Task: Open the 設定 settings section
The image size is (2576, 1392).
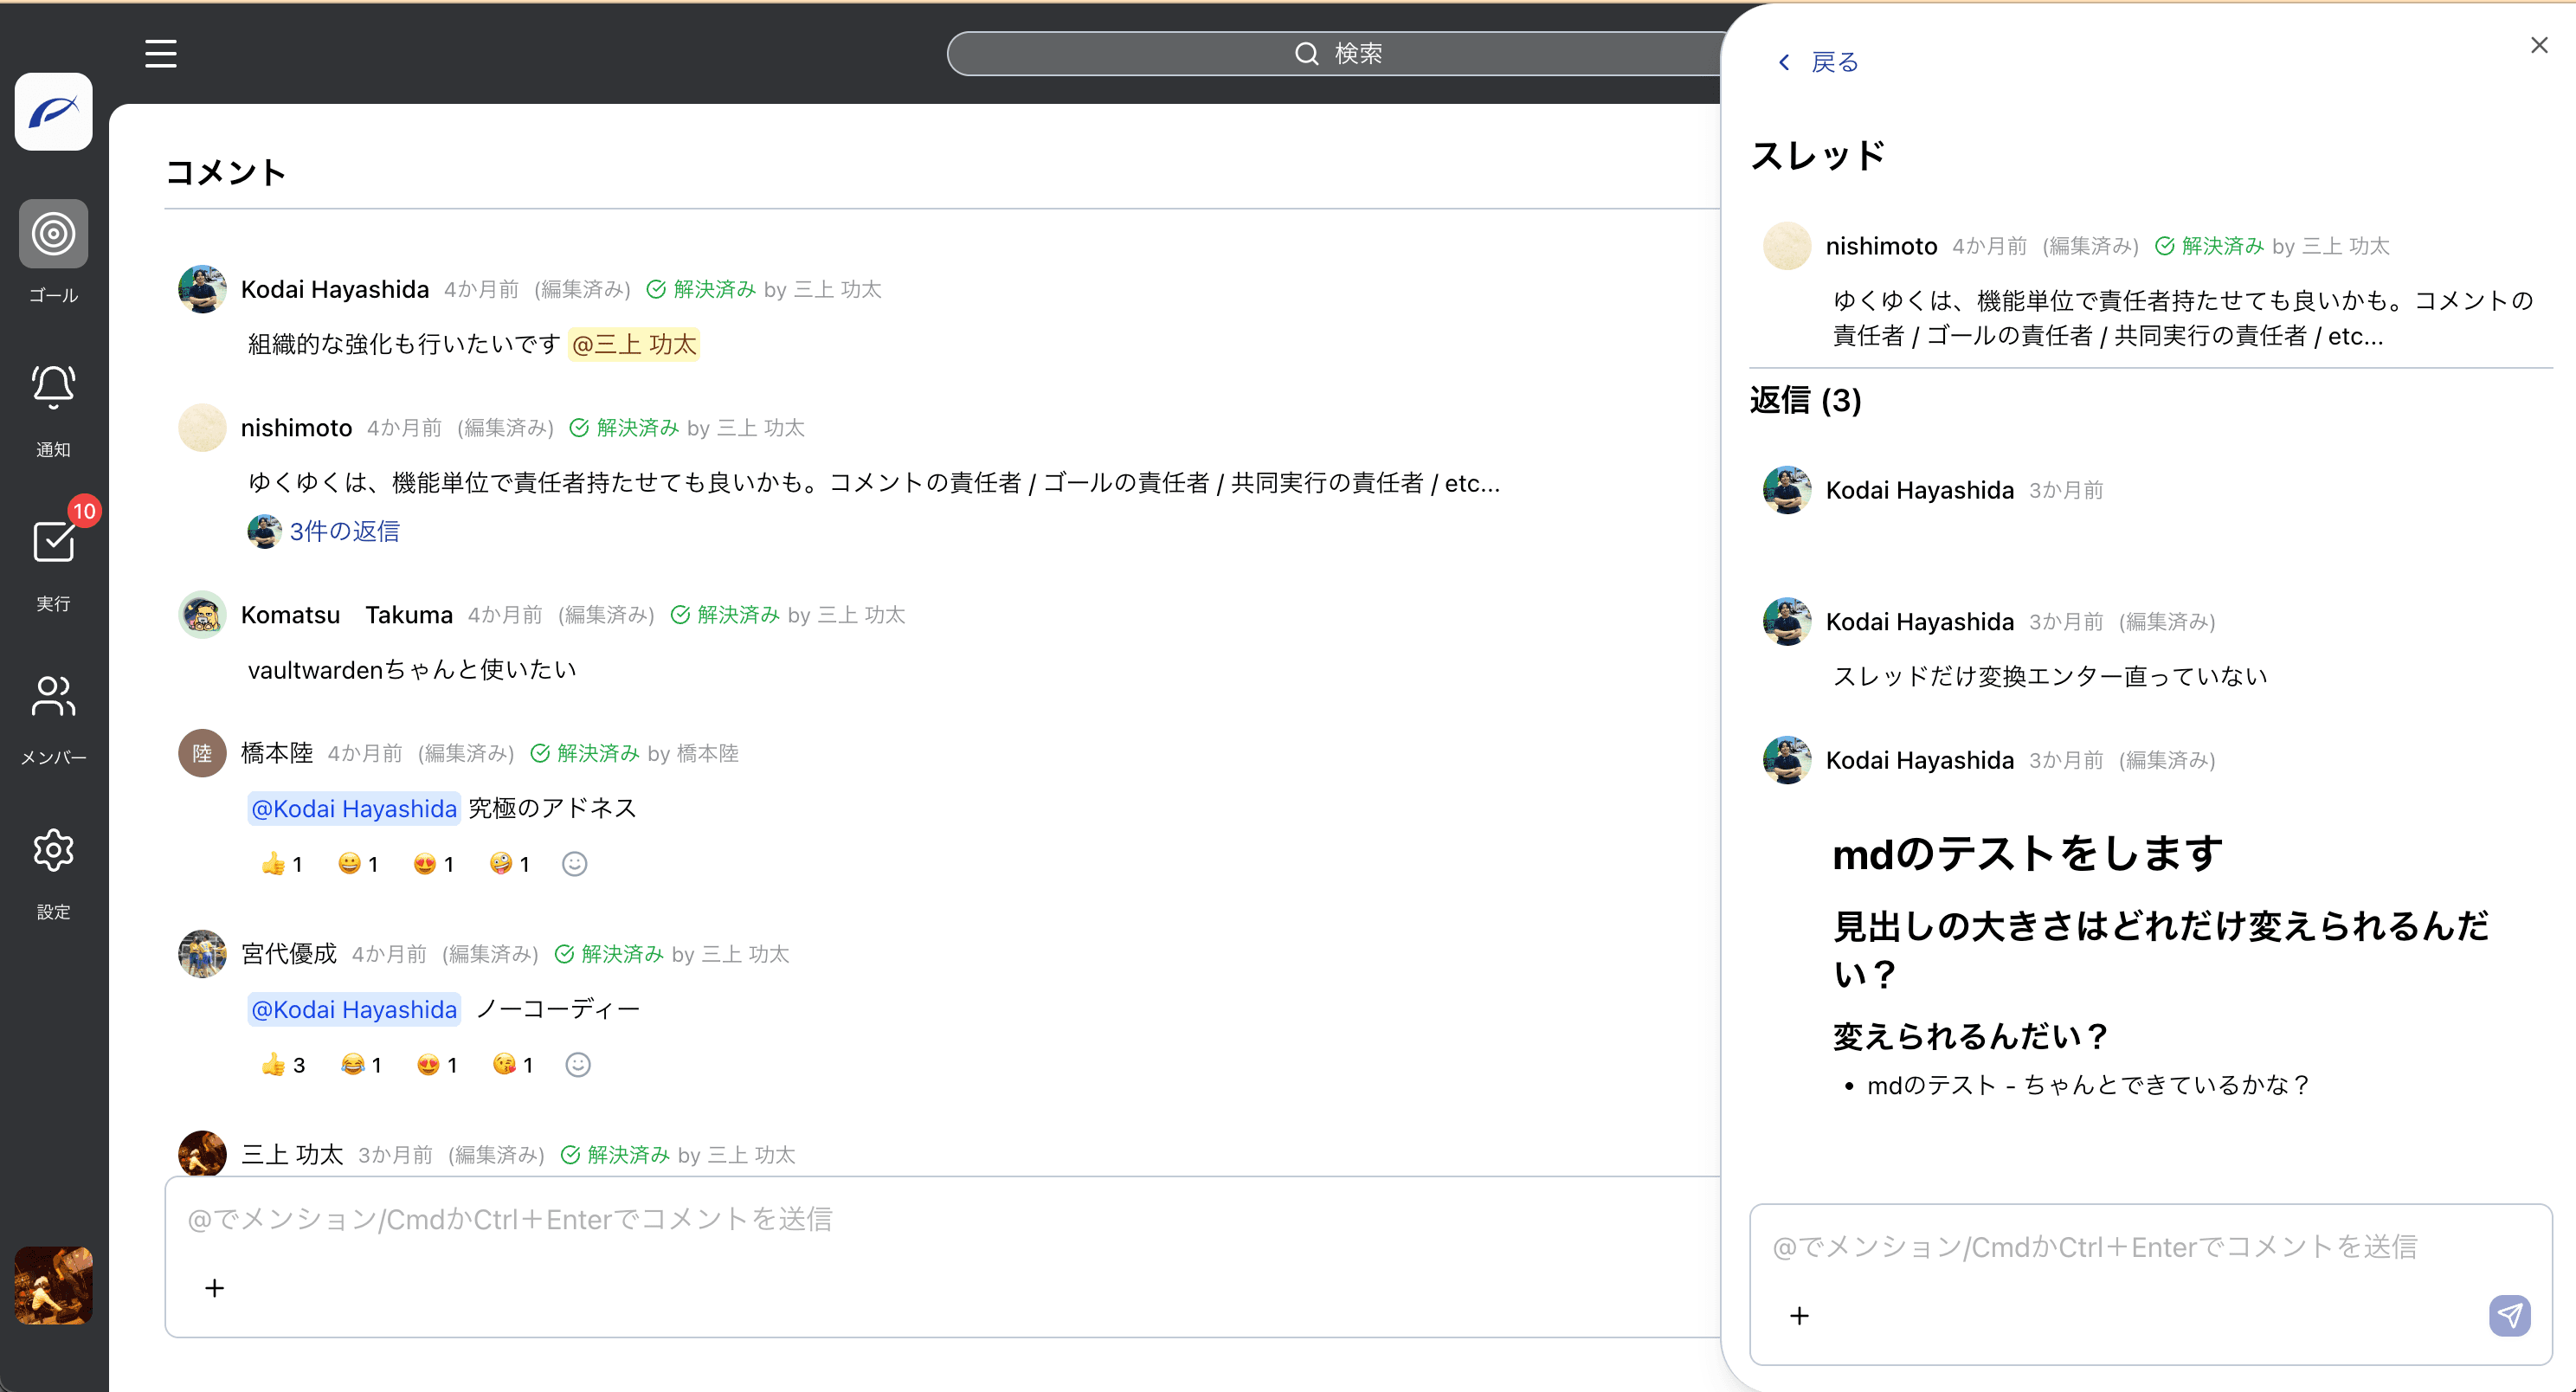Action: click(52, 850)
